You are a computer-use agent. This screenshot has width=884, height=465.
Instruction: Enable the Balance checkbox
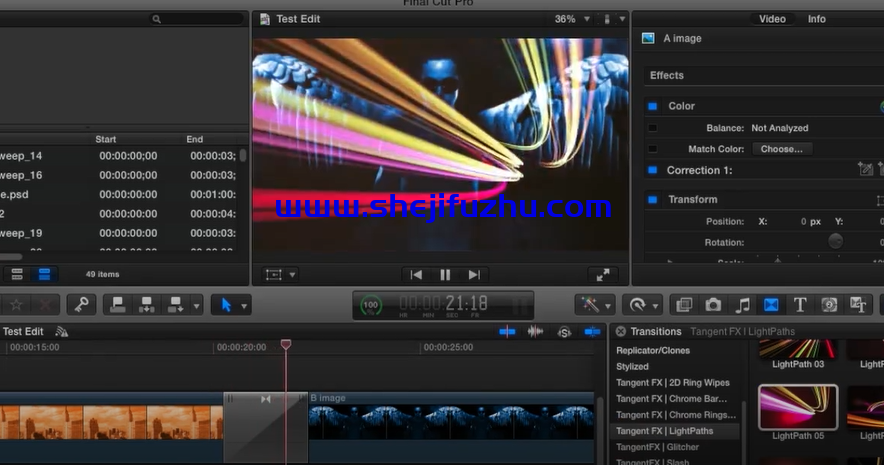pos(652,128)
